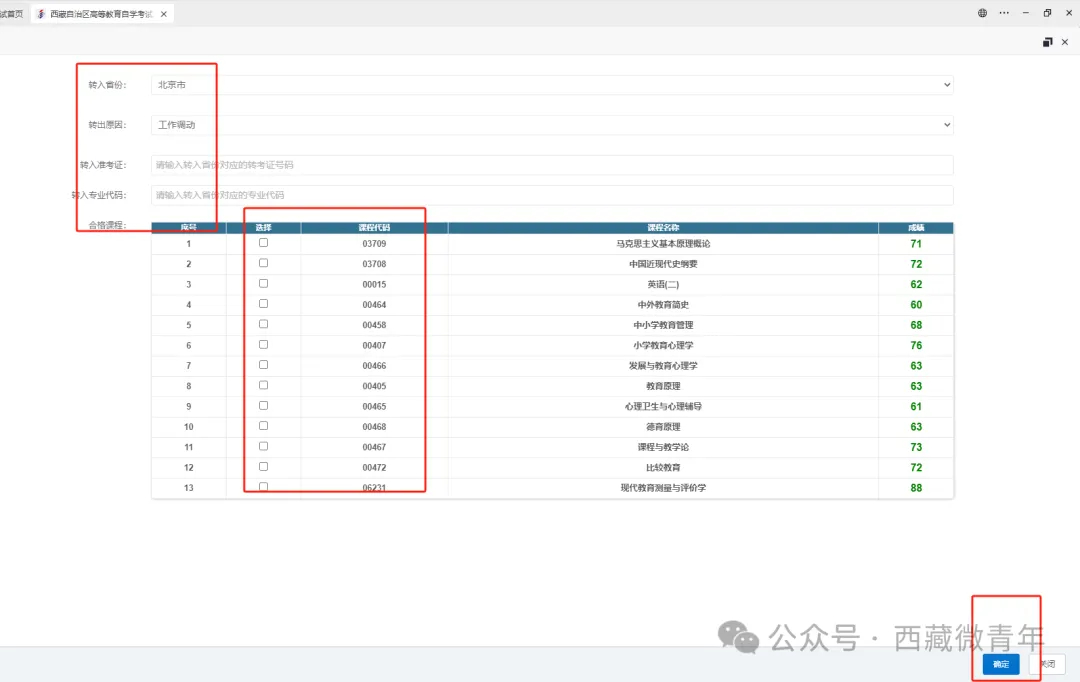Viewport: 1080px width, 682px height.
Task: Restore the browser window size
Action: tap(1047, 13)
